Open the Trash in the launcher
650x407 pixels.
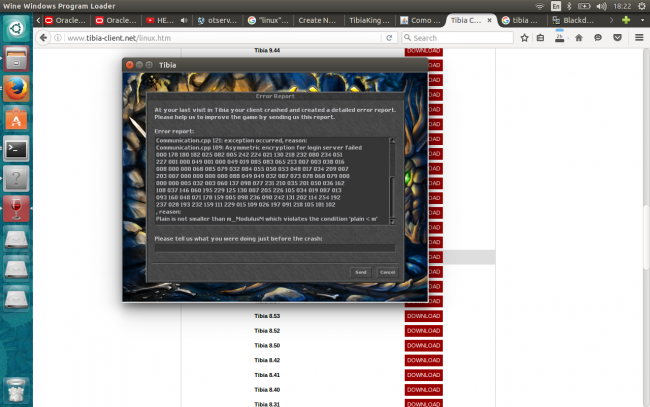pyautogui.click(x=16, y=390)
